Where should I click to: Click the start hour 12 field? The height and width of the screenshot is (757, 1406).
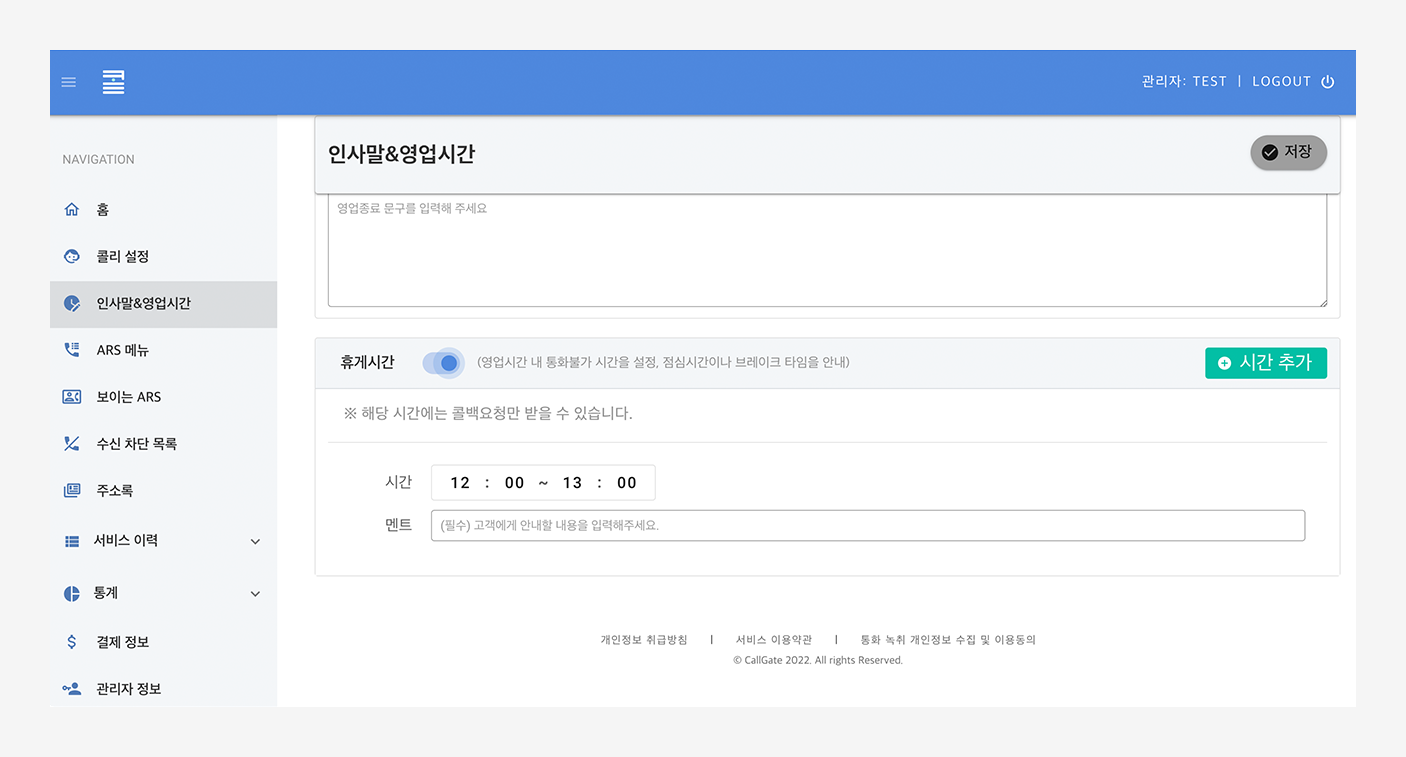click(460, 483)
